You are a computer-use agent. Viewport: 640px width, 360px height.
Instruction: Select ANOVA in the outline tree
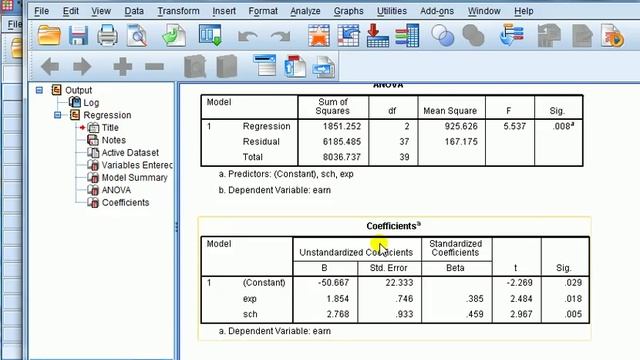coord(116,190)
